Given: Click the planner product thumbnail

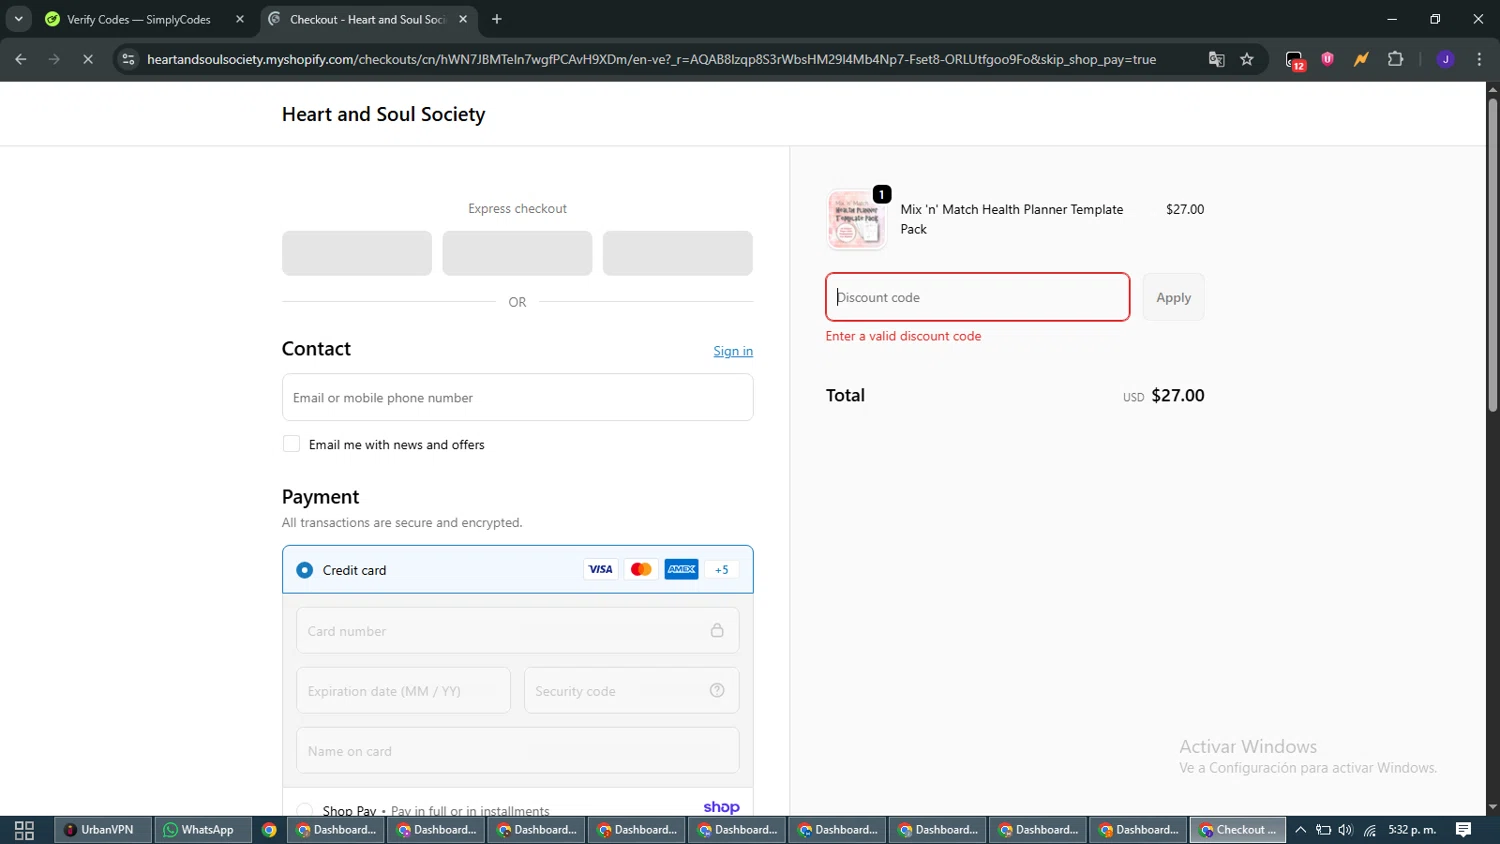Looking at the screenshot, I should 857,219.
